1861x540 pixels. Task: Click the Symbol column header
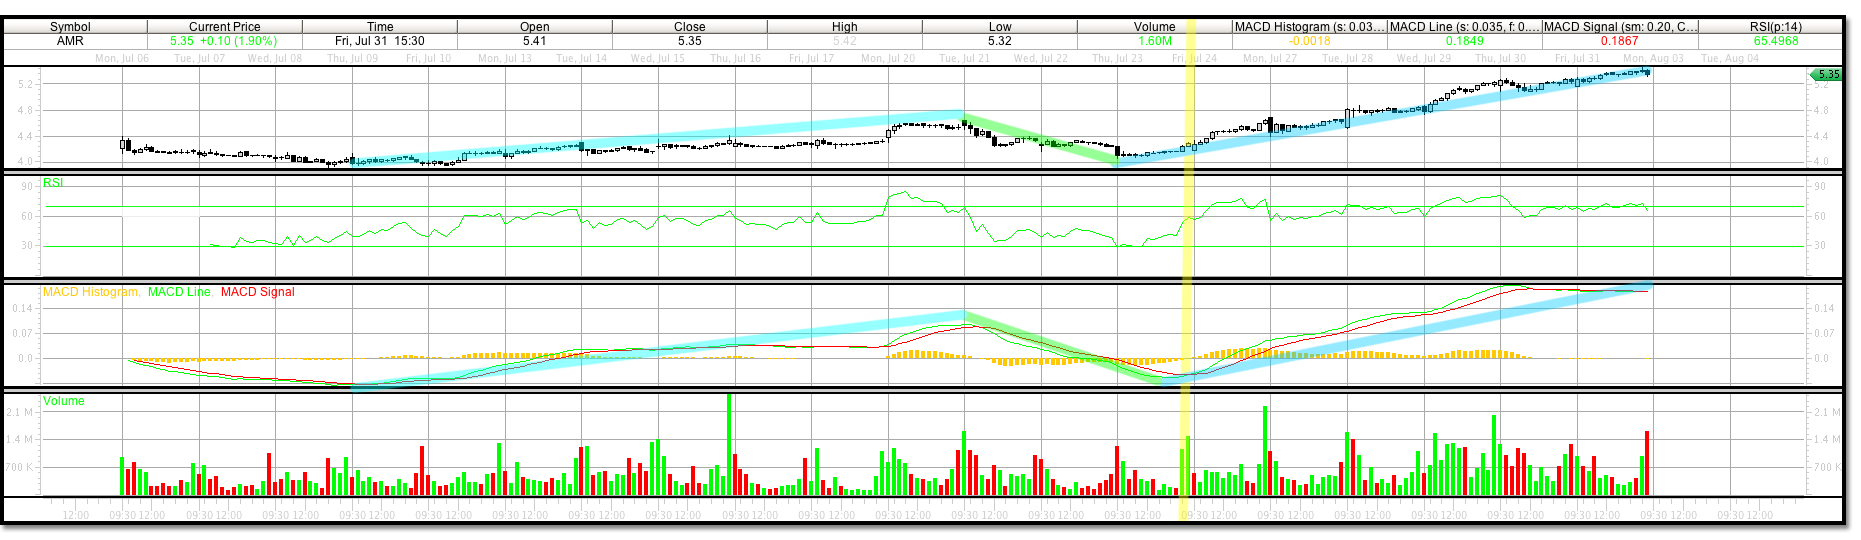click(70, 27)
